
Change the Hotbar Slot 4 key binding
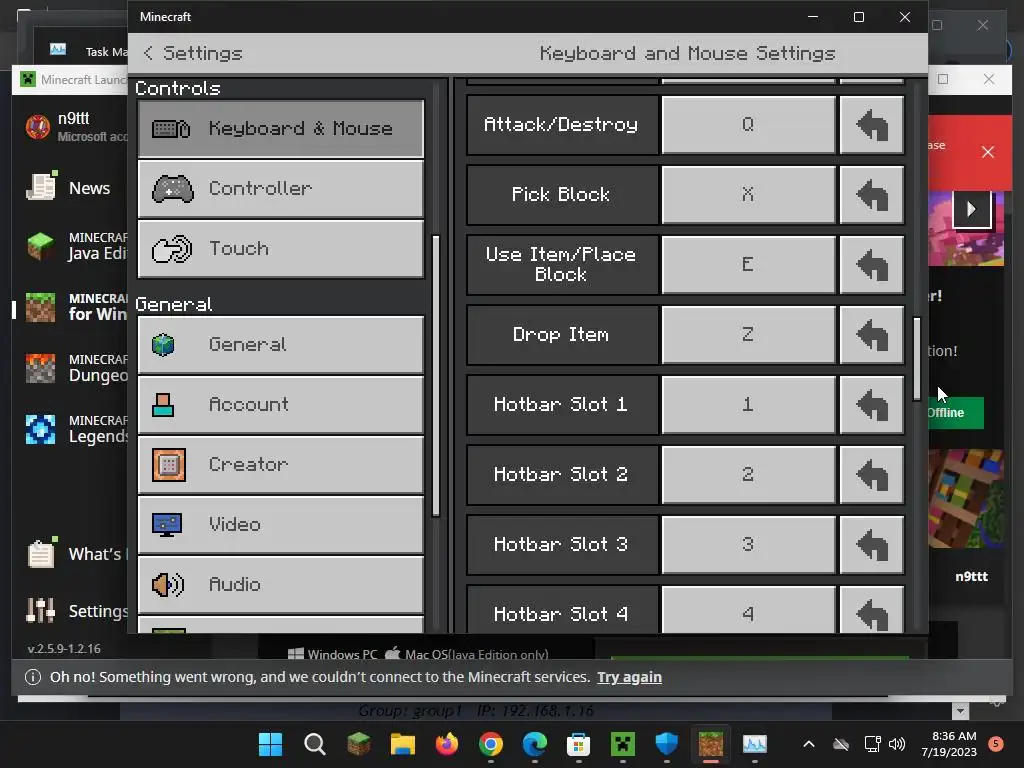point(748,610)
